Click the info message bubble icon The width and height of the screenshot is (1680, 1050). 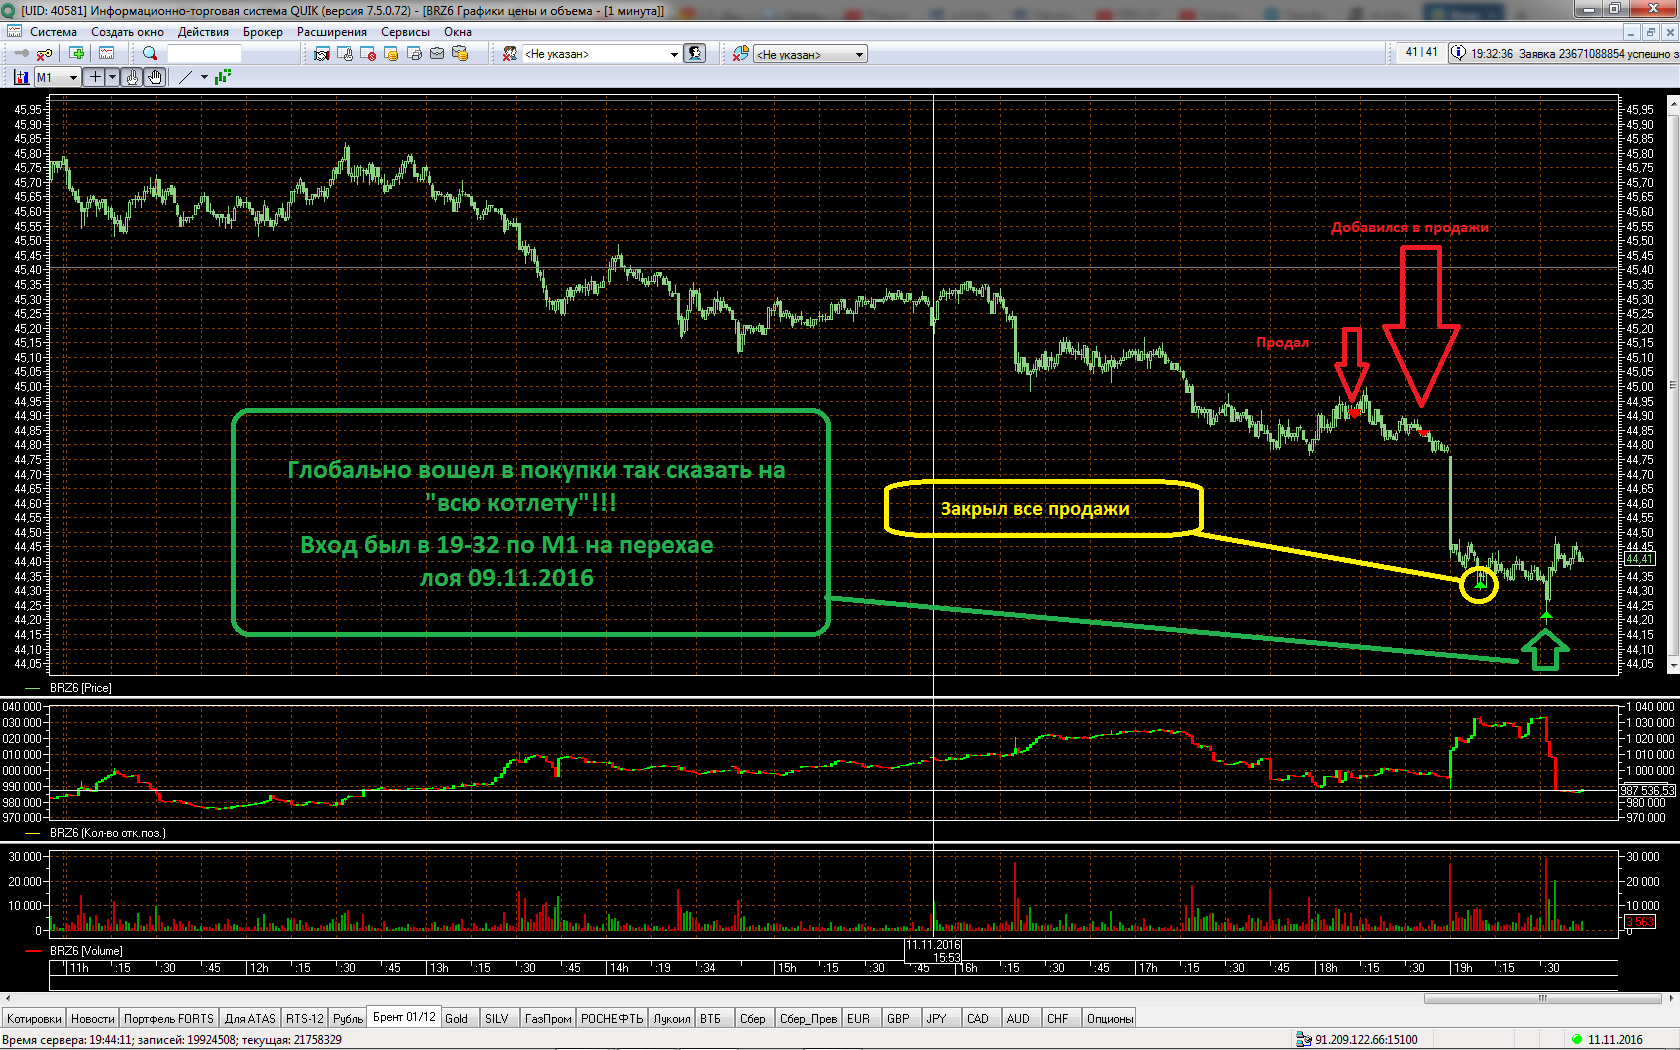(x=1458, y=53)
